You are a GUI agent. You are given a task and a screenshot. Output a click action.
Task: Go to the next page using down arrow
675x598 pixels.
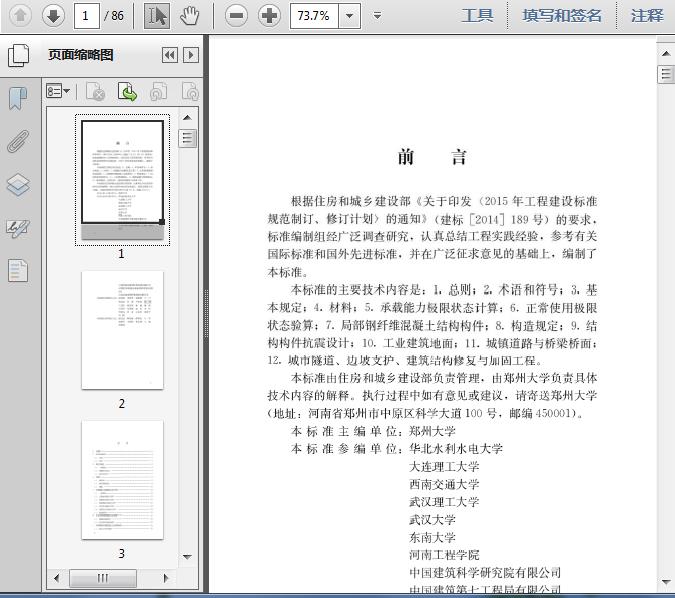[53, 15]
